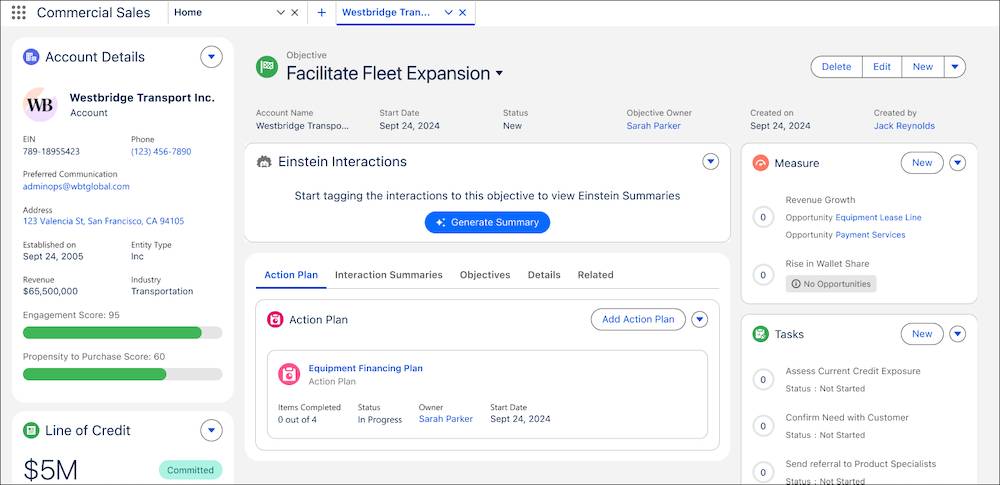Click the Einstein Interactions icon

pyautogui.click(x=264, y=162)
